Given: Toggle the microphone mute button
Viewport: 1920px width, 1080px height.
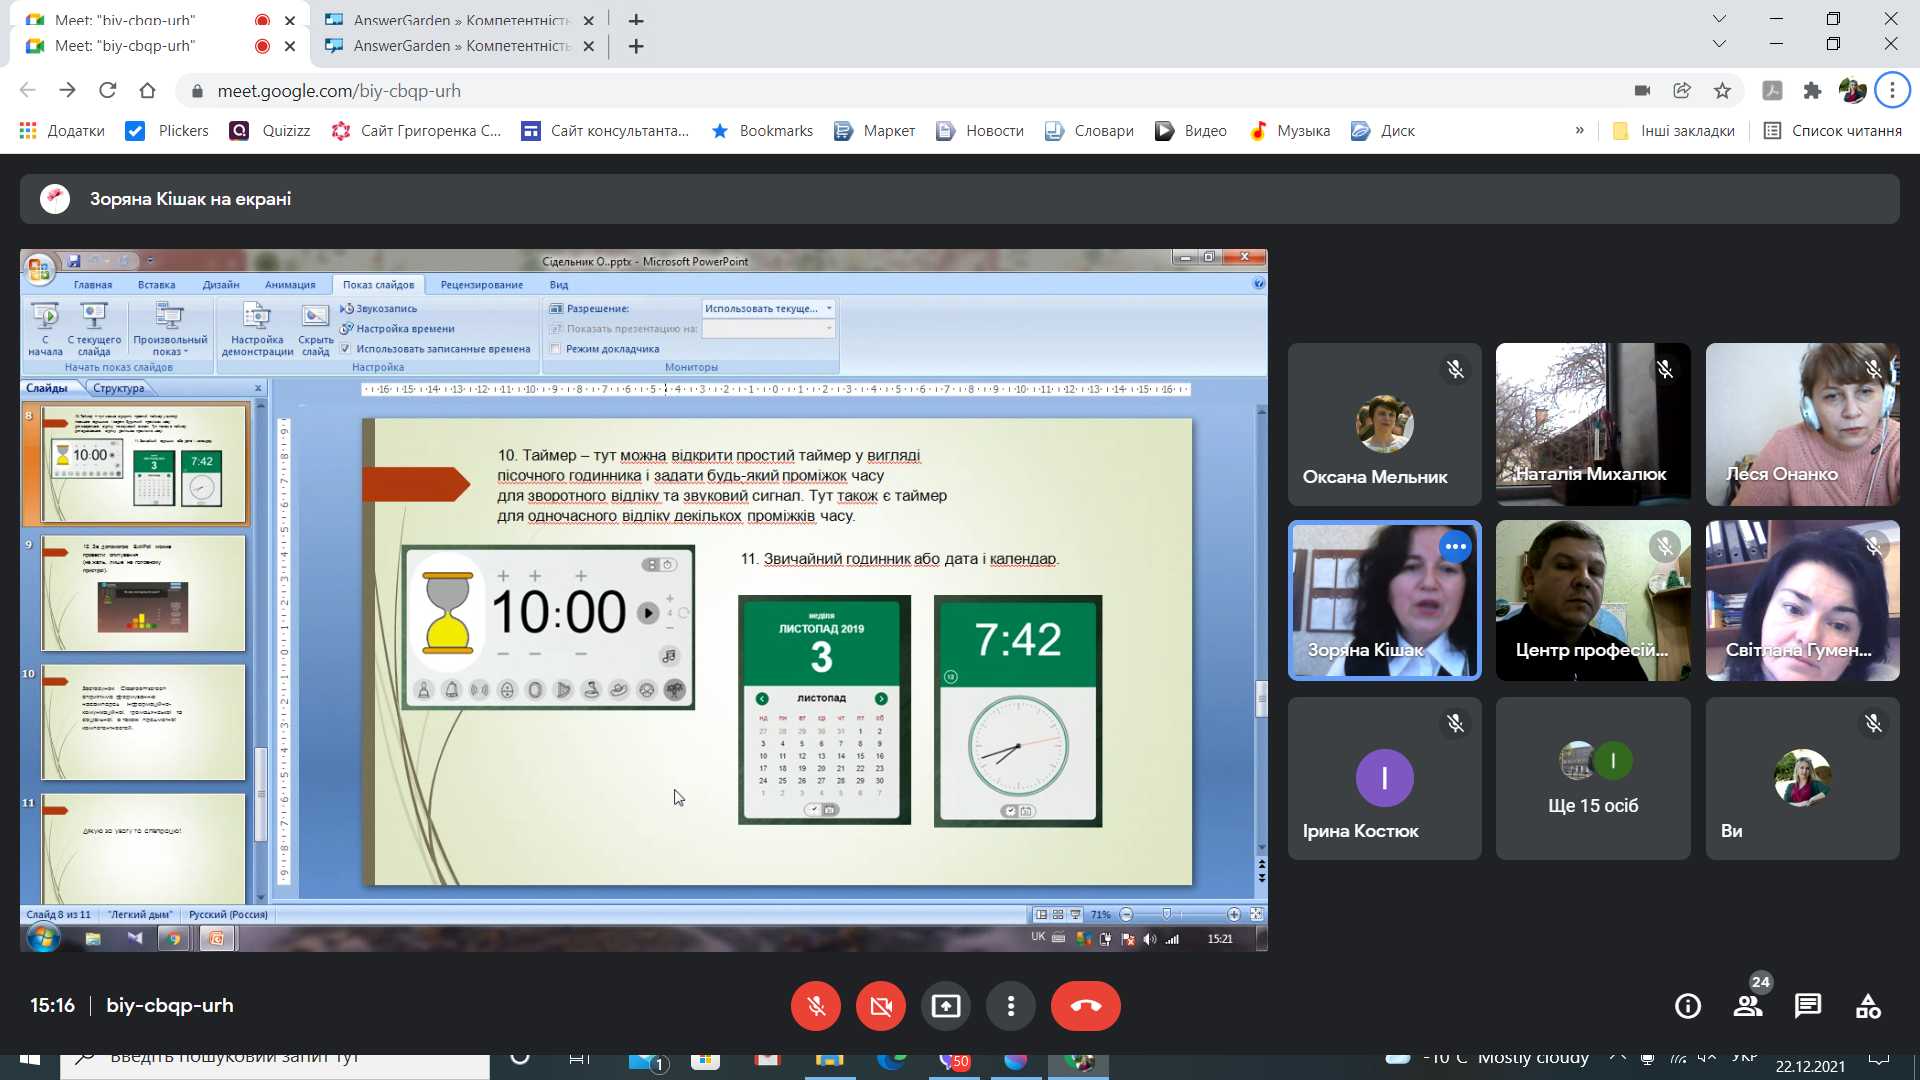Looking at the screenshot, I should point(815,1006).
